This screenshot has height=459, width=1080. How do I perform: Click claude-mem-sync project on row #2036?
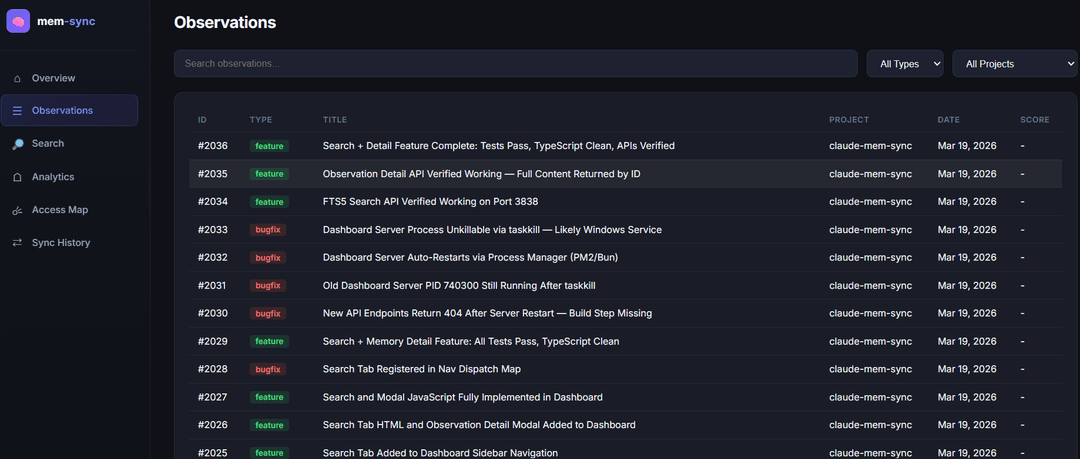coord(871,146)
